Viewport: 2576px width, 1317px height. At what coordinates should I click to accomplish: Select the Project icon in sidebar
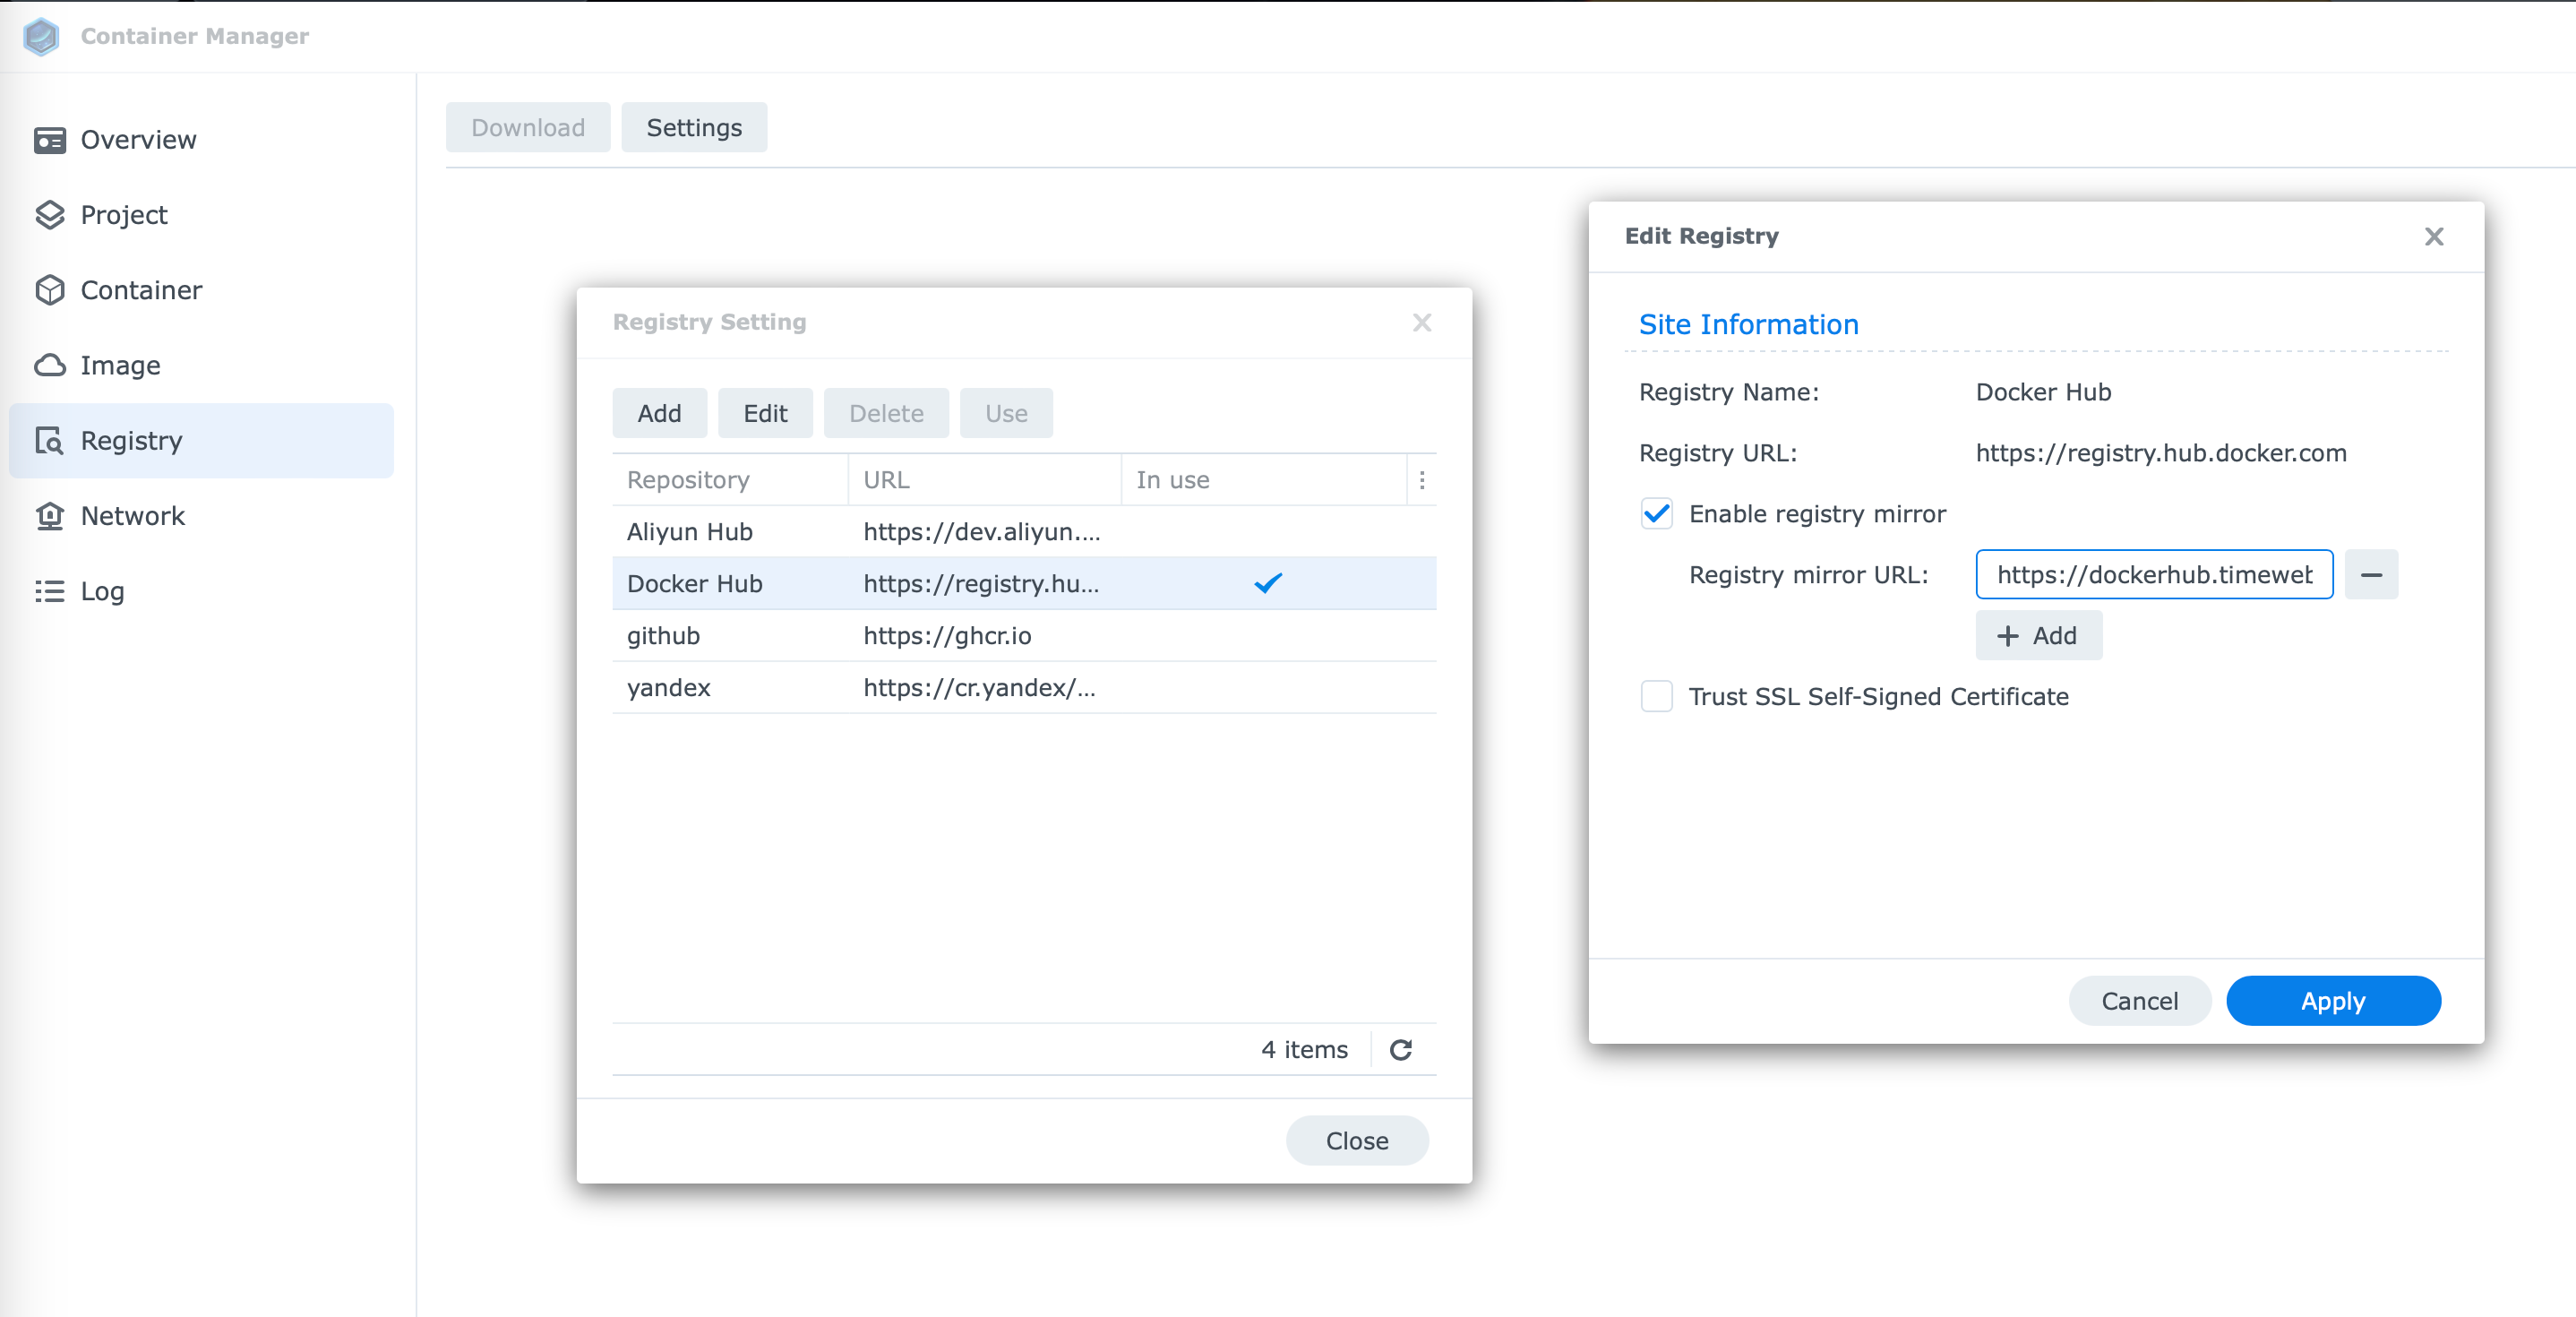pos(52,215)
